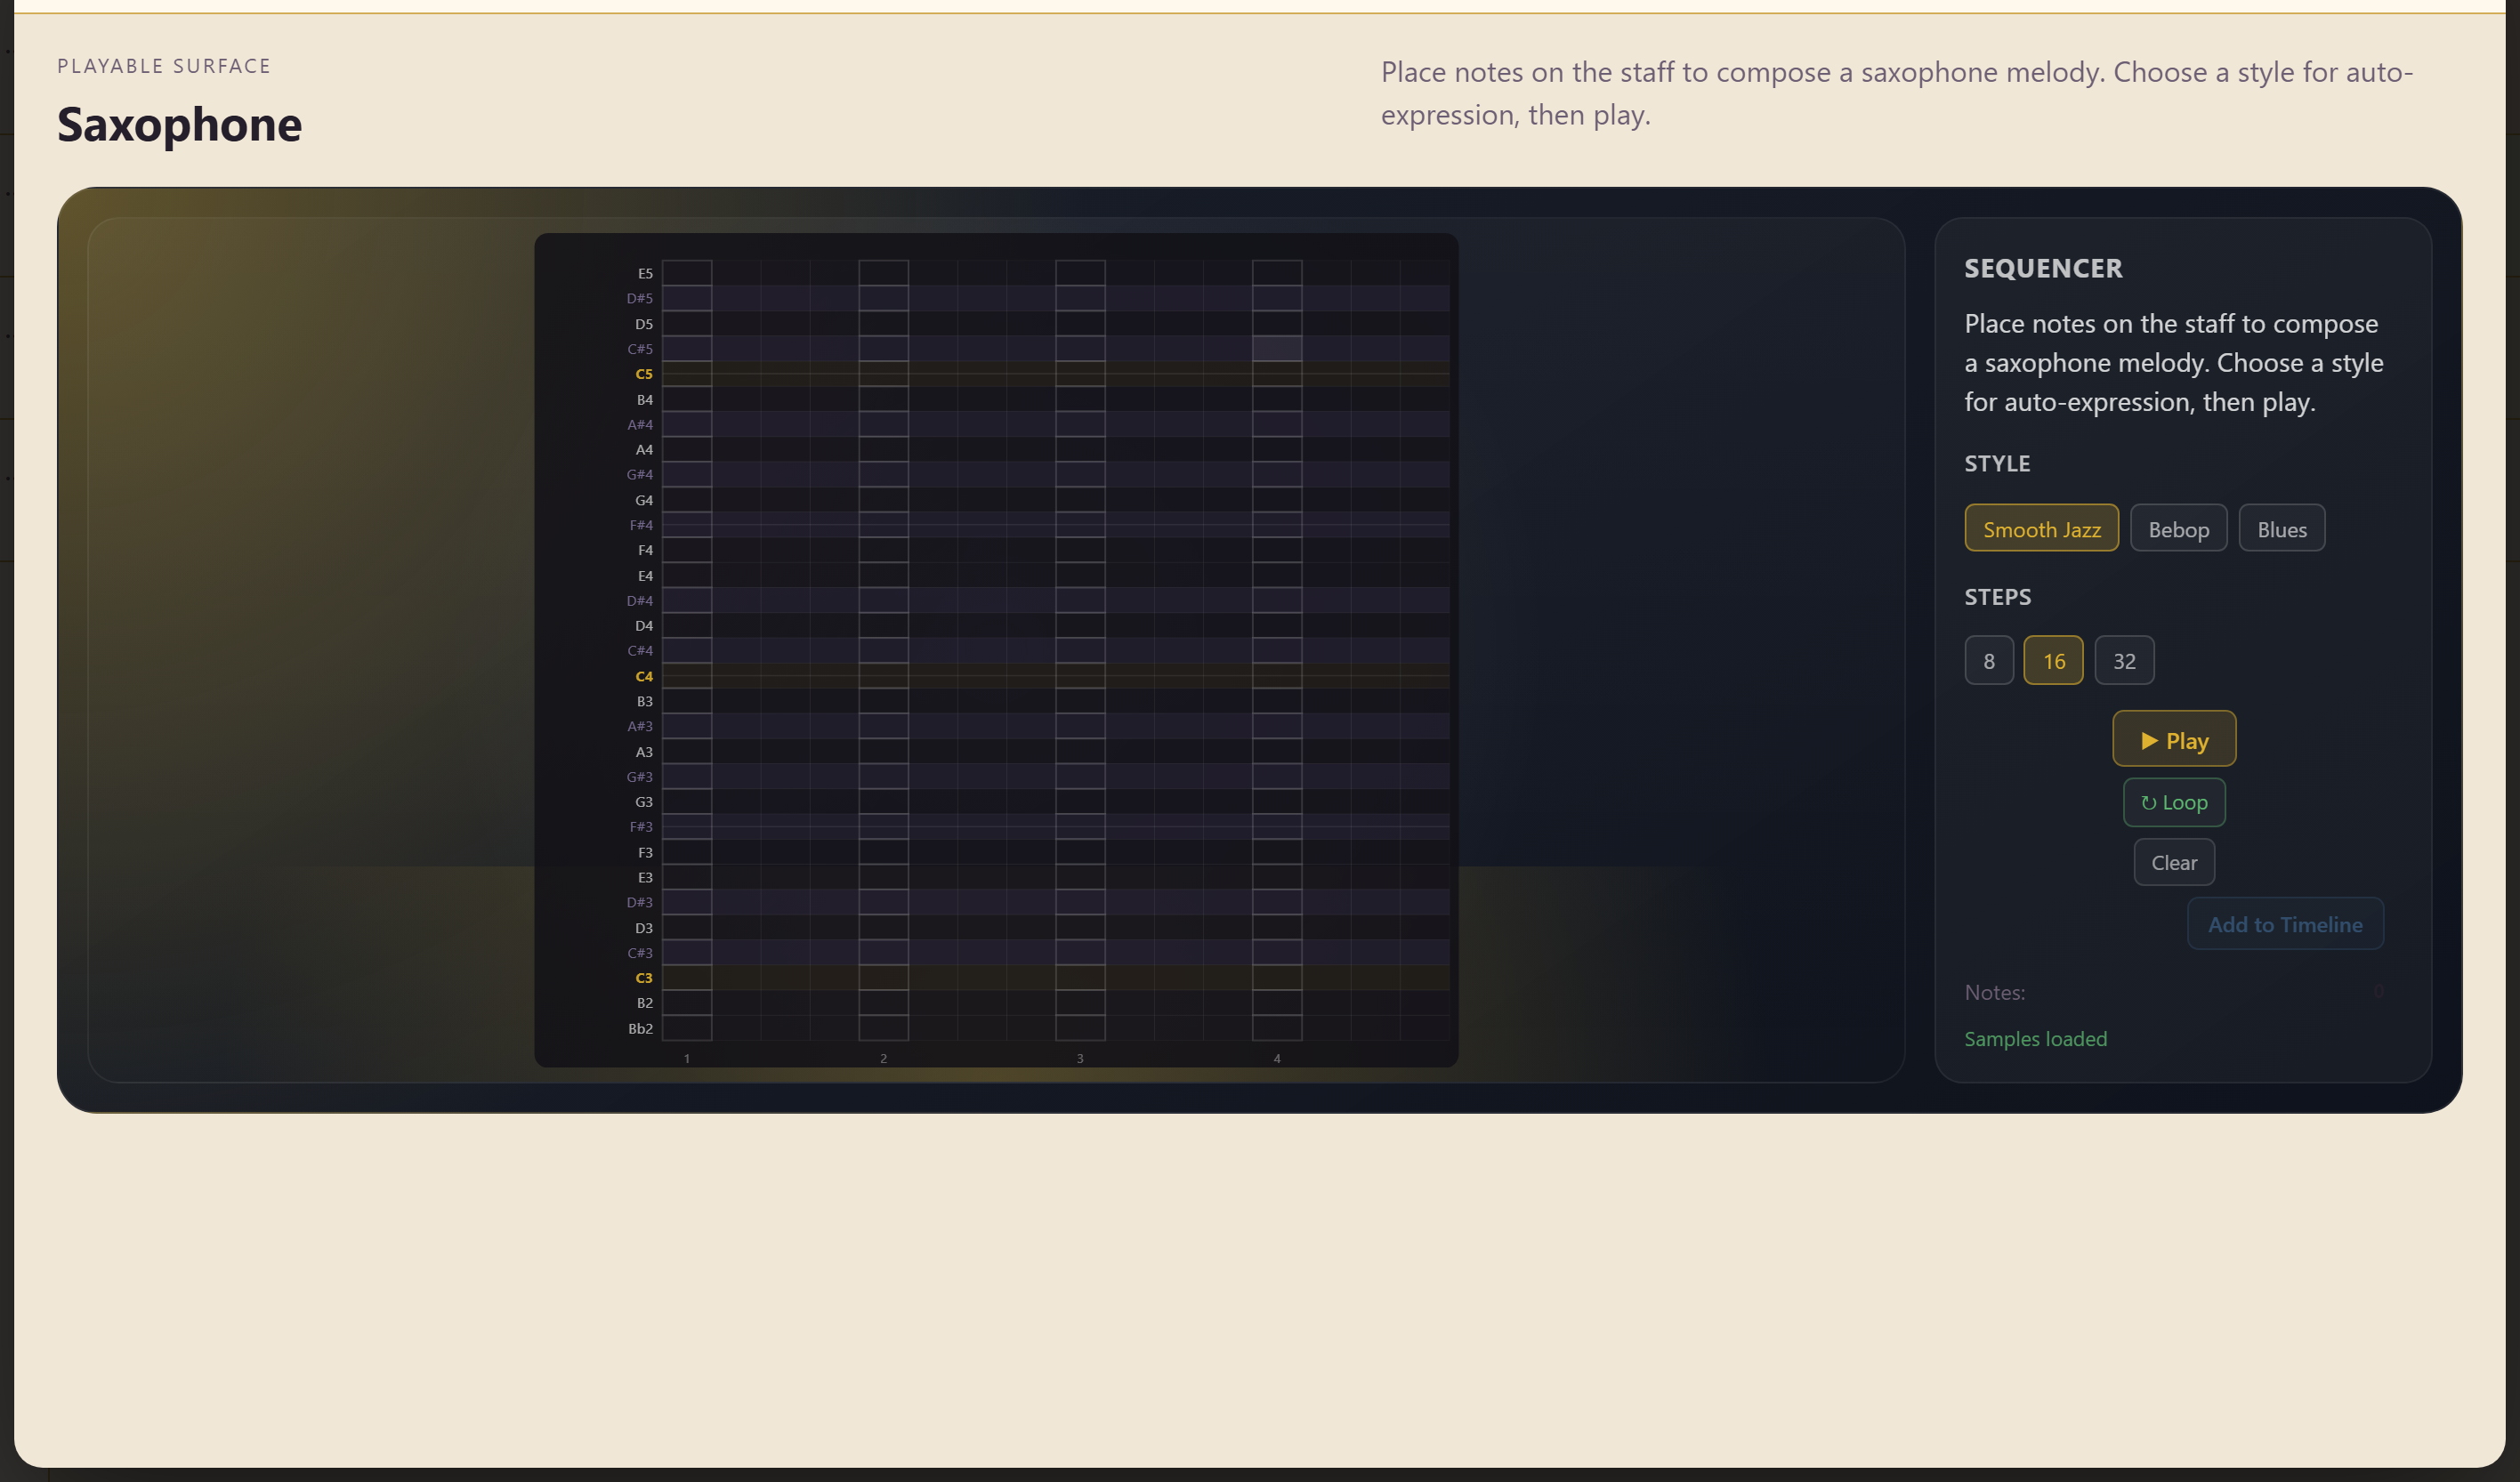Click the highlighted C5 row label

tap(644, 374)
